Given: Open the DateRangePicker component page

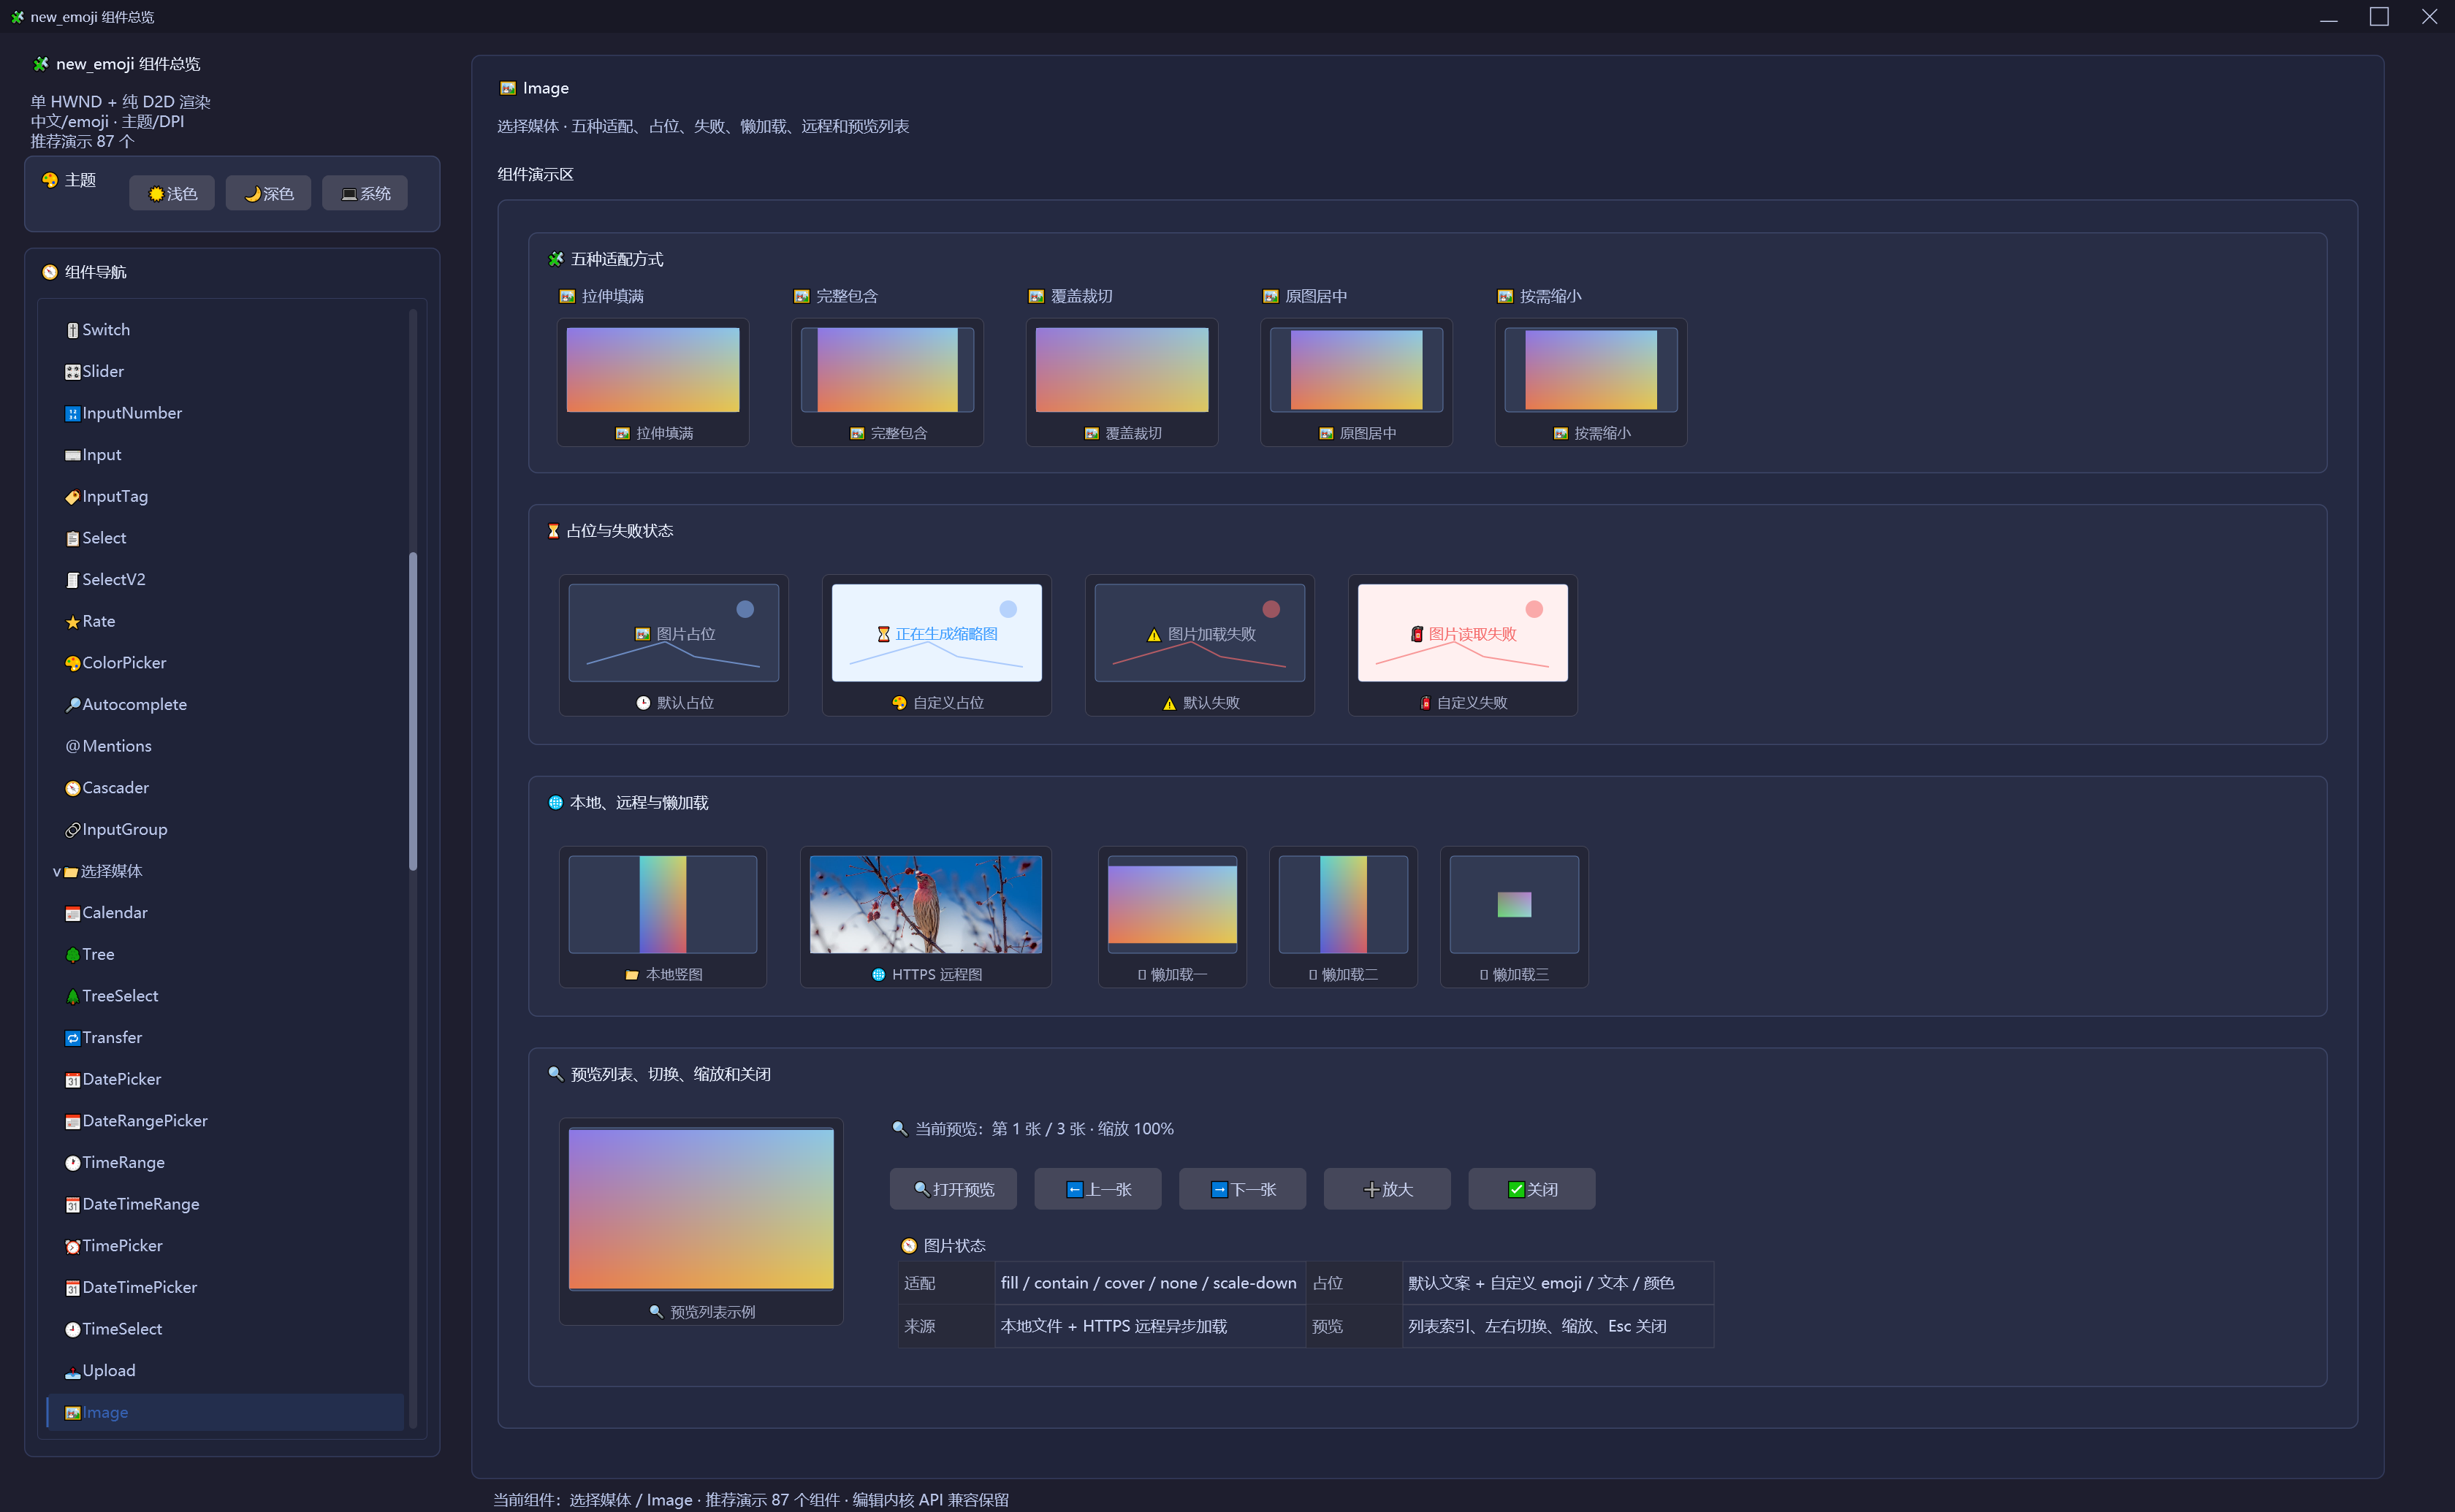Looking at the screenshot, I should 225,1121.
